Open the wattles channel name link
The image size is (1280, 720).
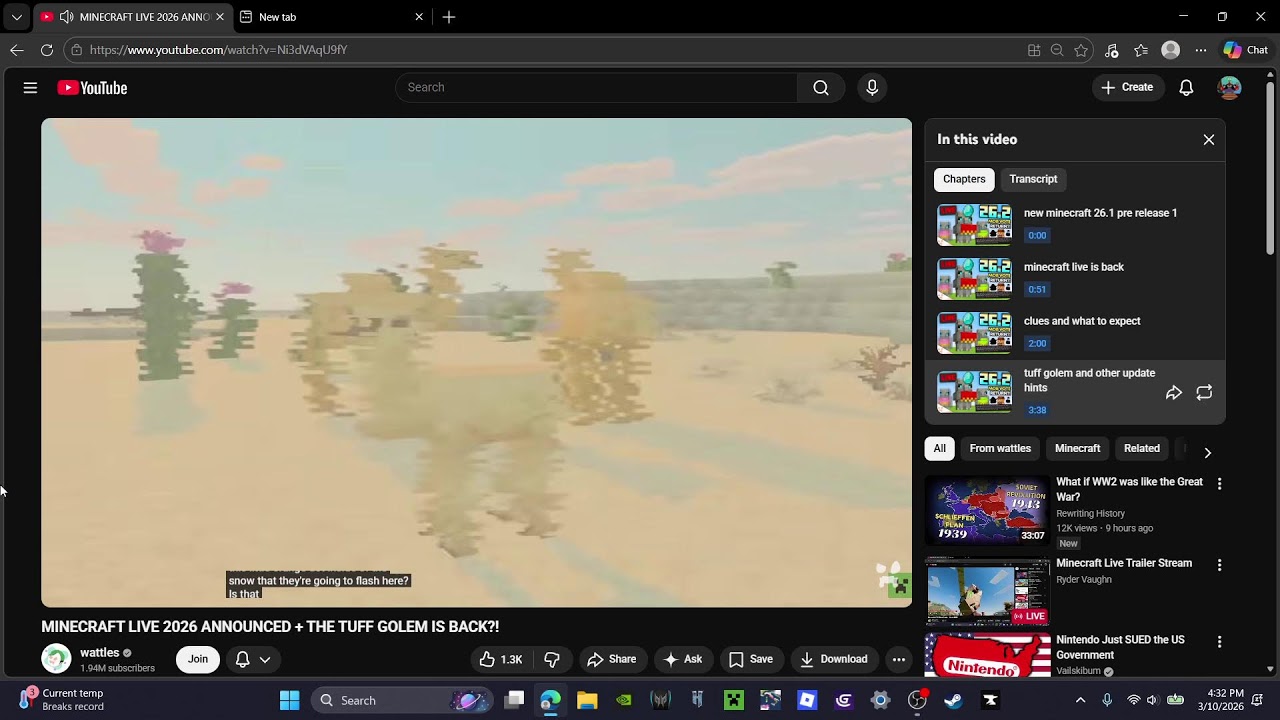100,653
